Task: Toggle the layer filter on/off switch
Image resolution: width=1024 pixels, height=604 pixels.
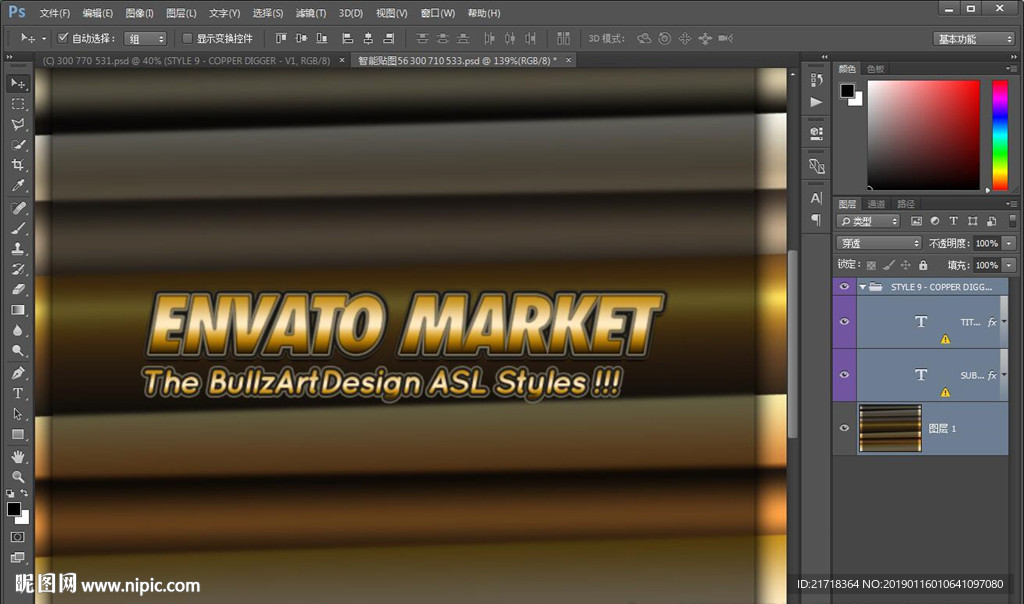Action: tap(1012, 221)
